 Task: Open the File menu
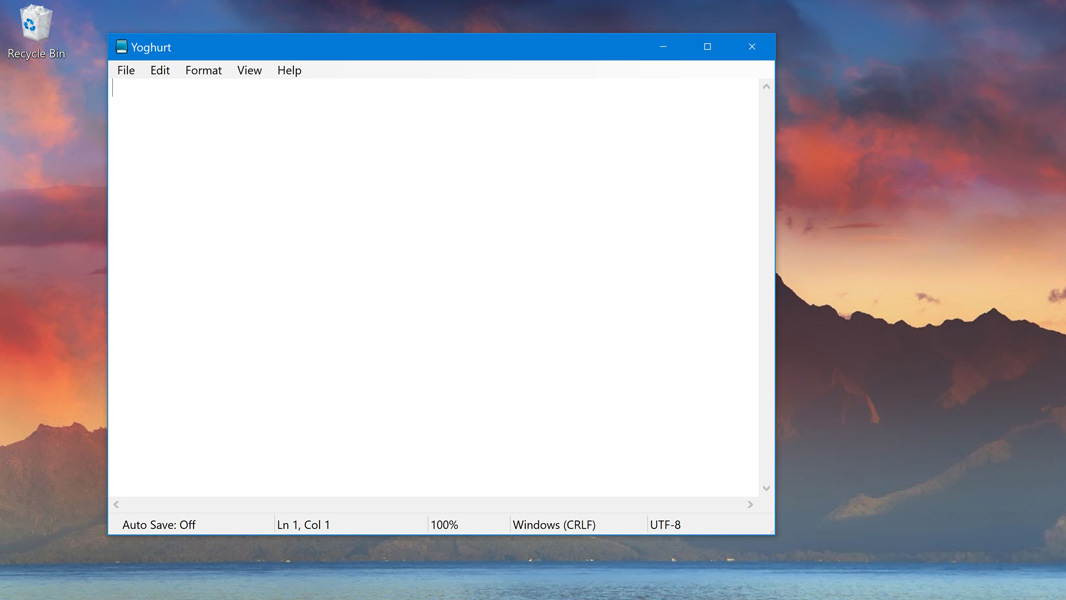126,71
